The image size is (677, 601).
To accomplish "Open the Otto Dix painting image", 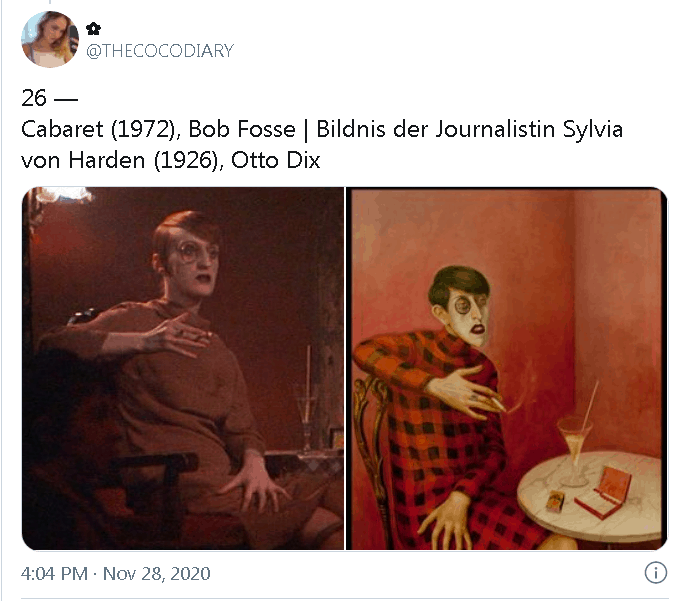I will pyautogui.click(x=506, y=368).
